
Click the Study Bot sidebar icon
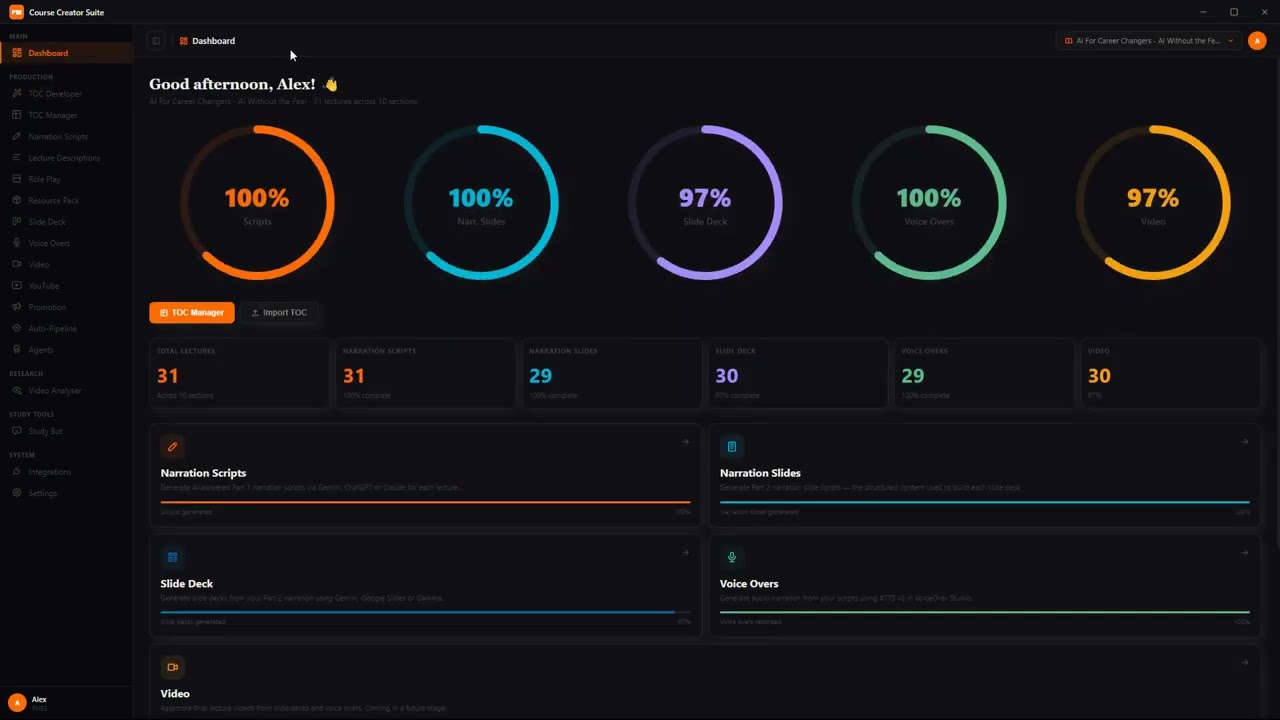[x=17, y=431]
